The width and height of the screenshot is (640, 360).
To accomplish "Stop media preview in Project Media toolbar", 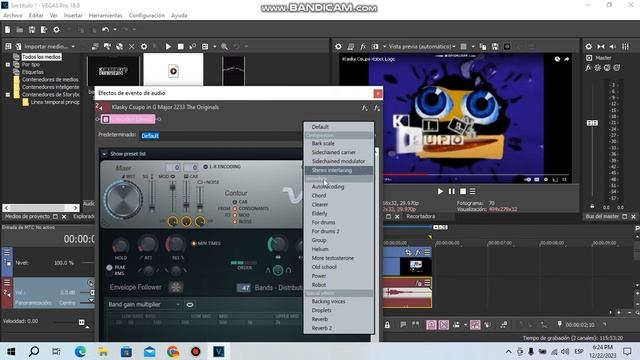I will (180, 47).
